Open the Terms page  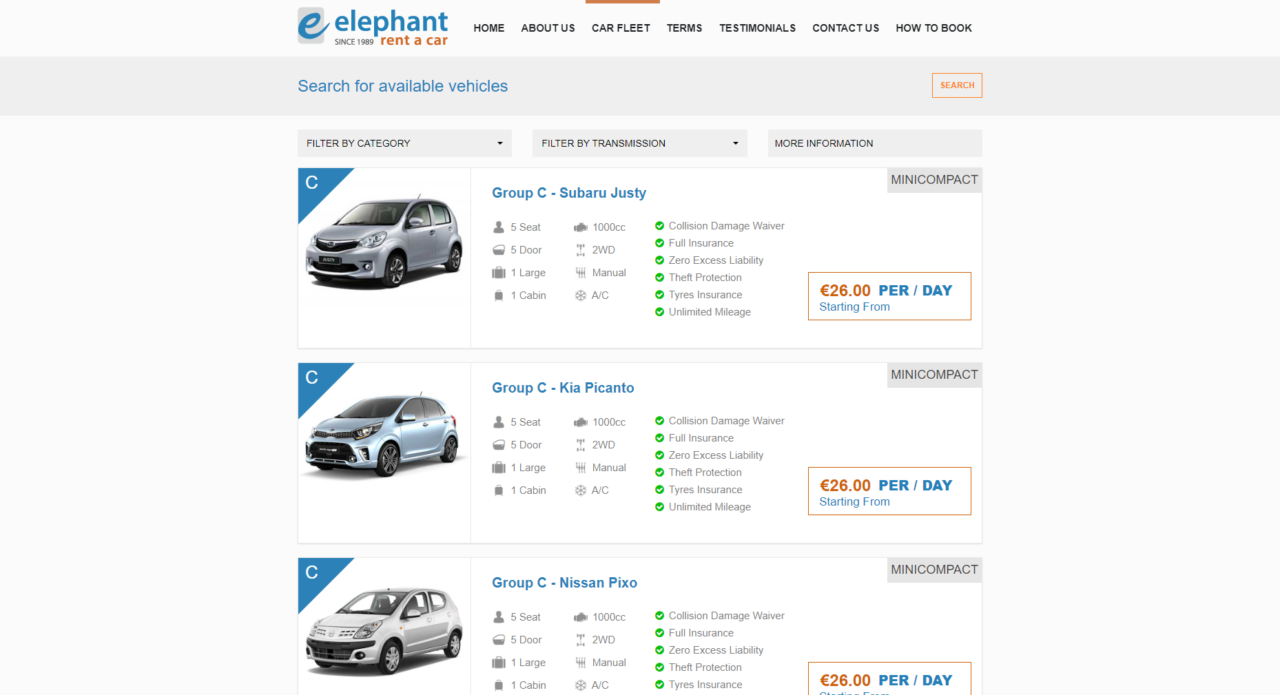pos(685,28)
